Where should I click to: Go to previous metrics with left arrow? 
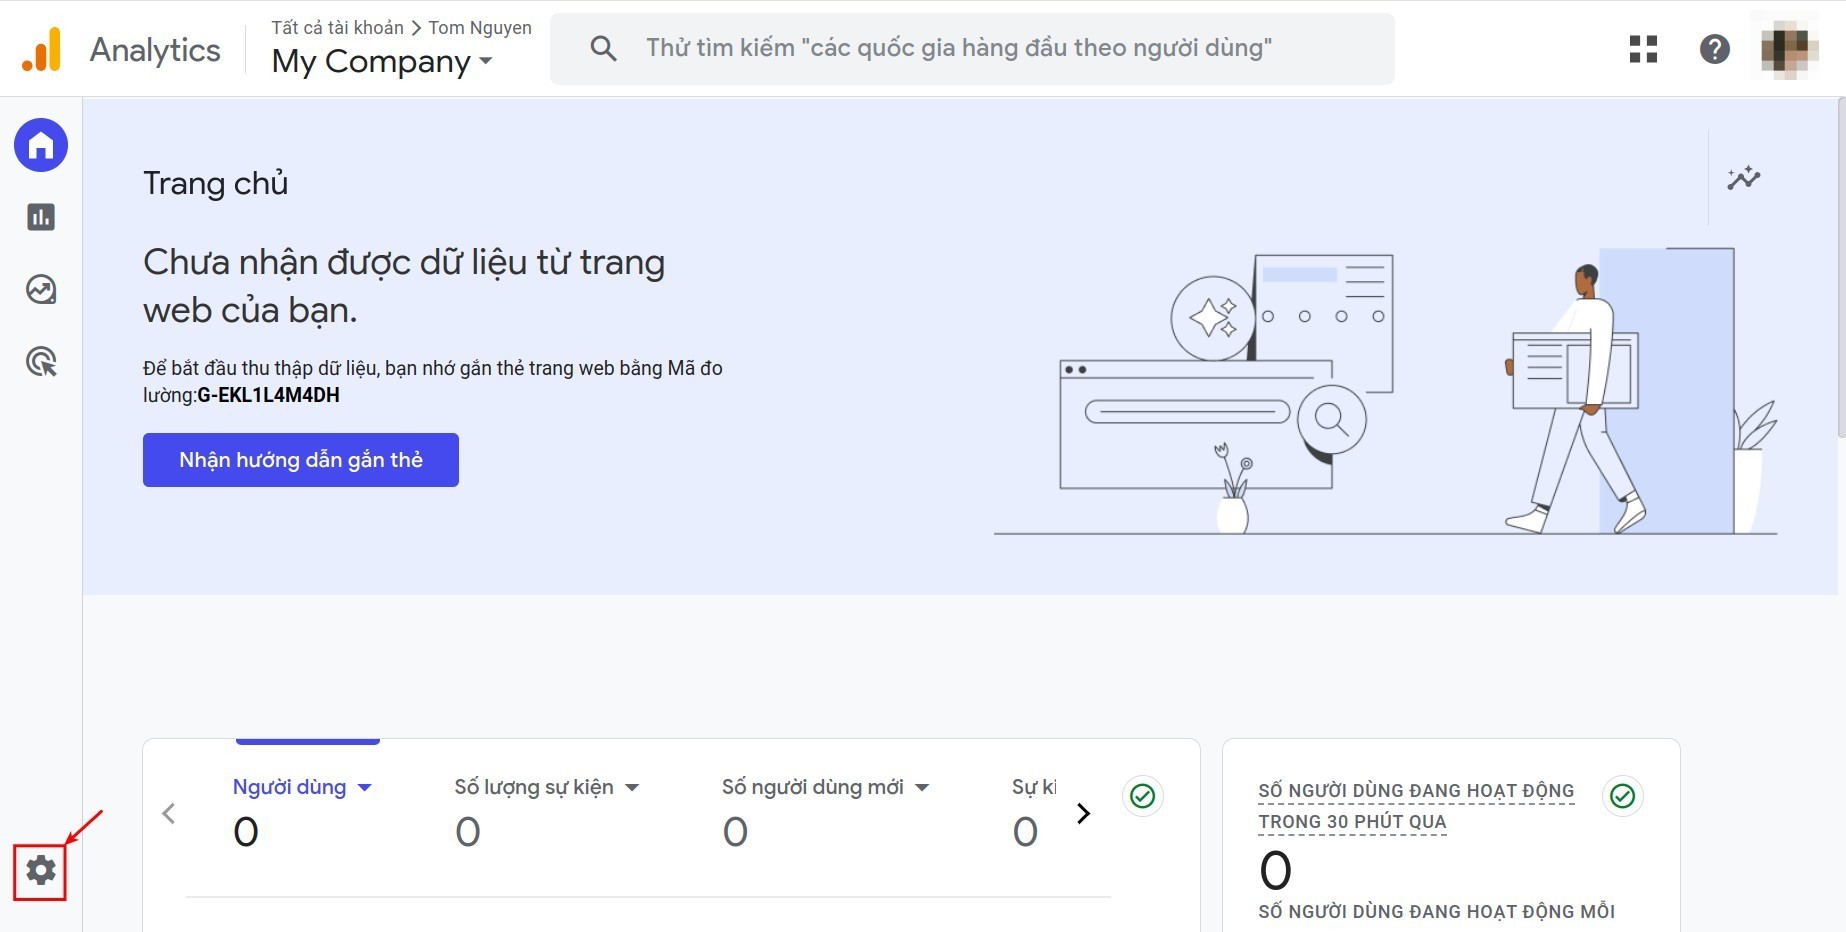169,814
